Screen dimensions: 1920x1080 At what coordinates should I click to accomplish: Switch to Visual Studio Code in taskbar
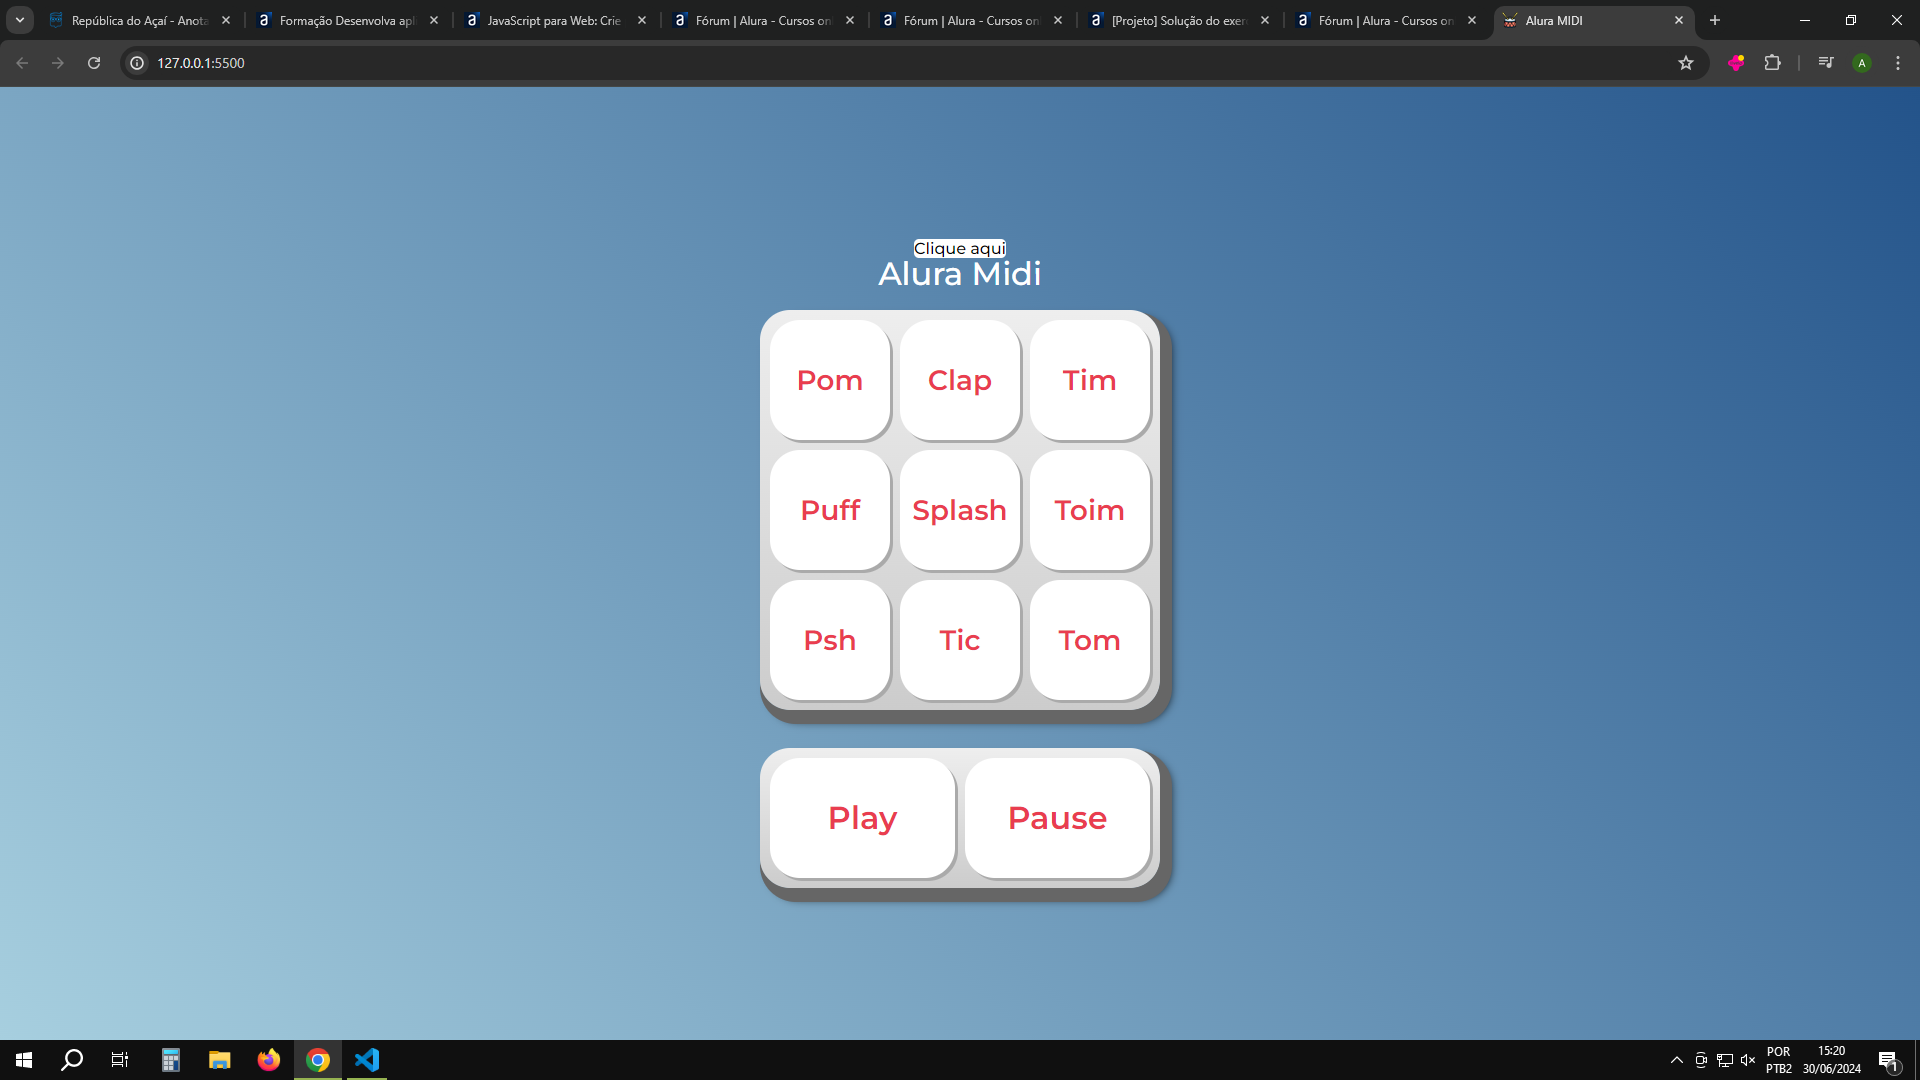coord(367,1060)
